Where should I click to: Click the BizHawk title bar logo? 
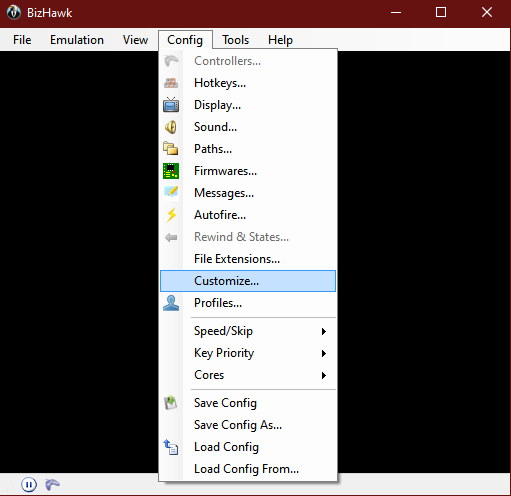click(x=14, y=13)
